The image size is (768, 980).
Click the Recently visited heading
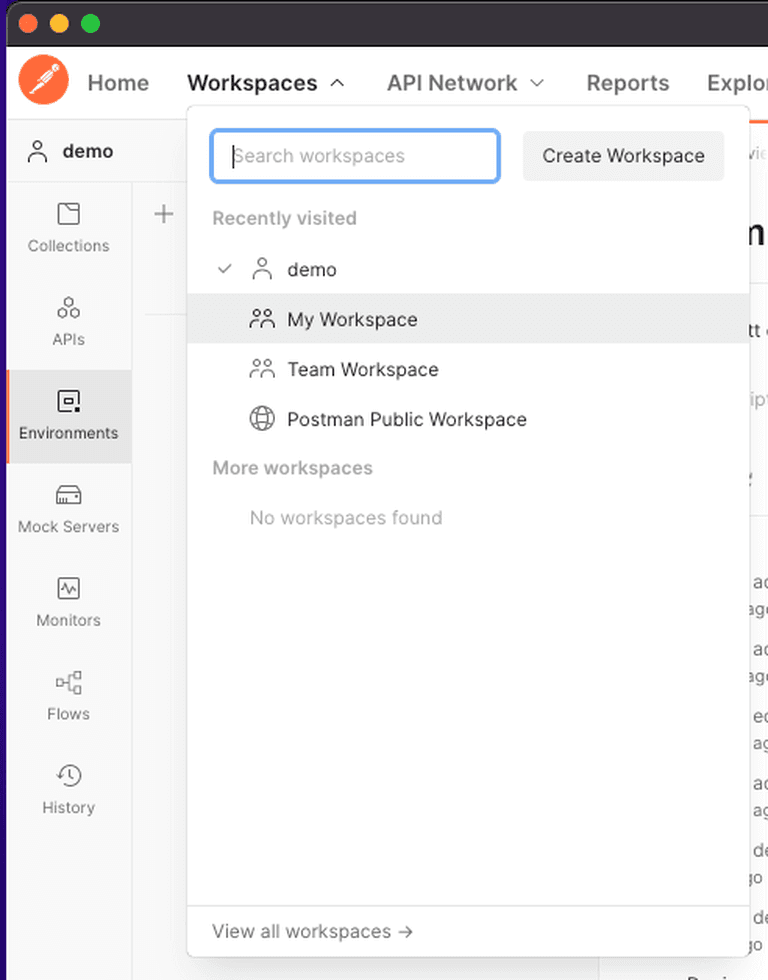tap(284, 218)
